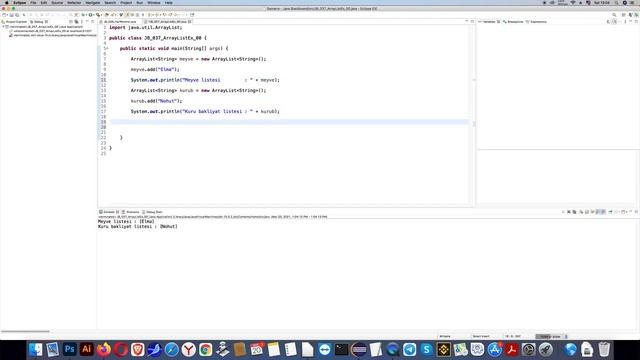Open Illustrator from the Dock
Screen dimensions: 640x360
tap(87, 349)
